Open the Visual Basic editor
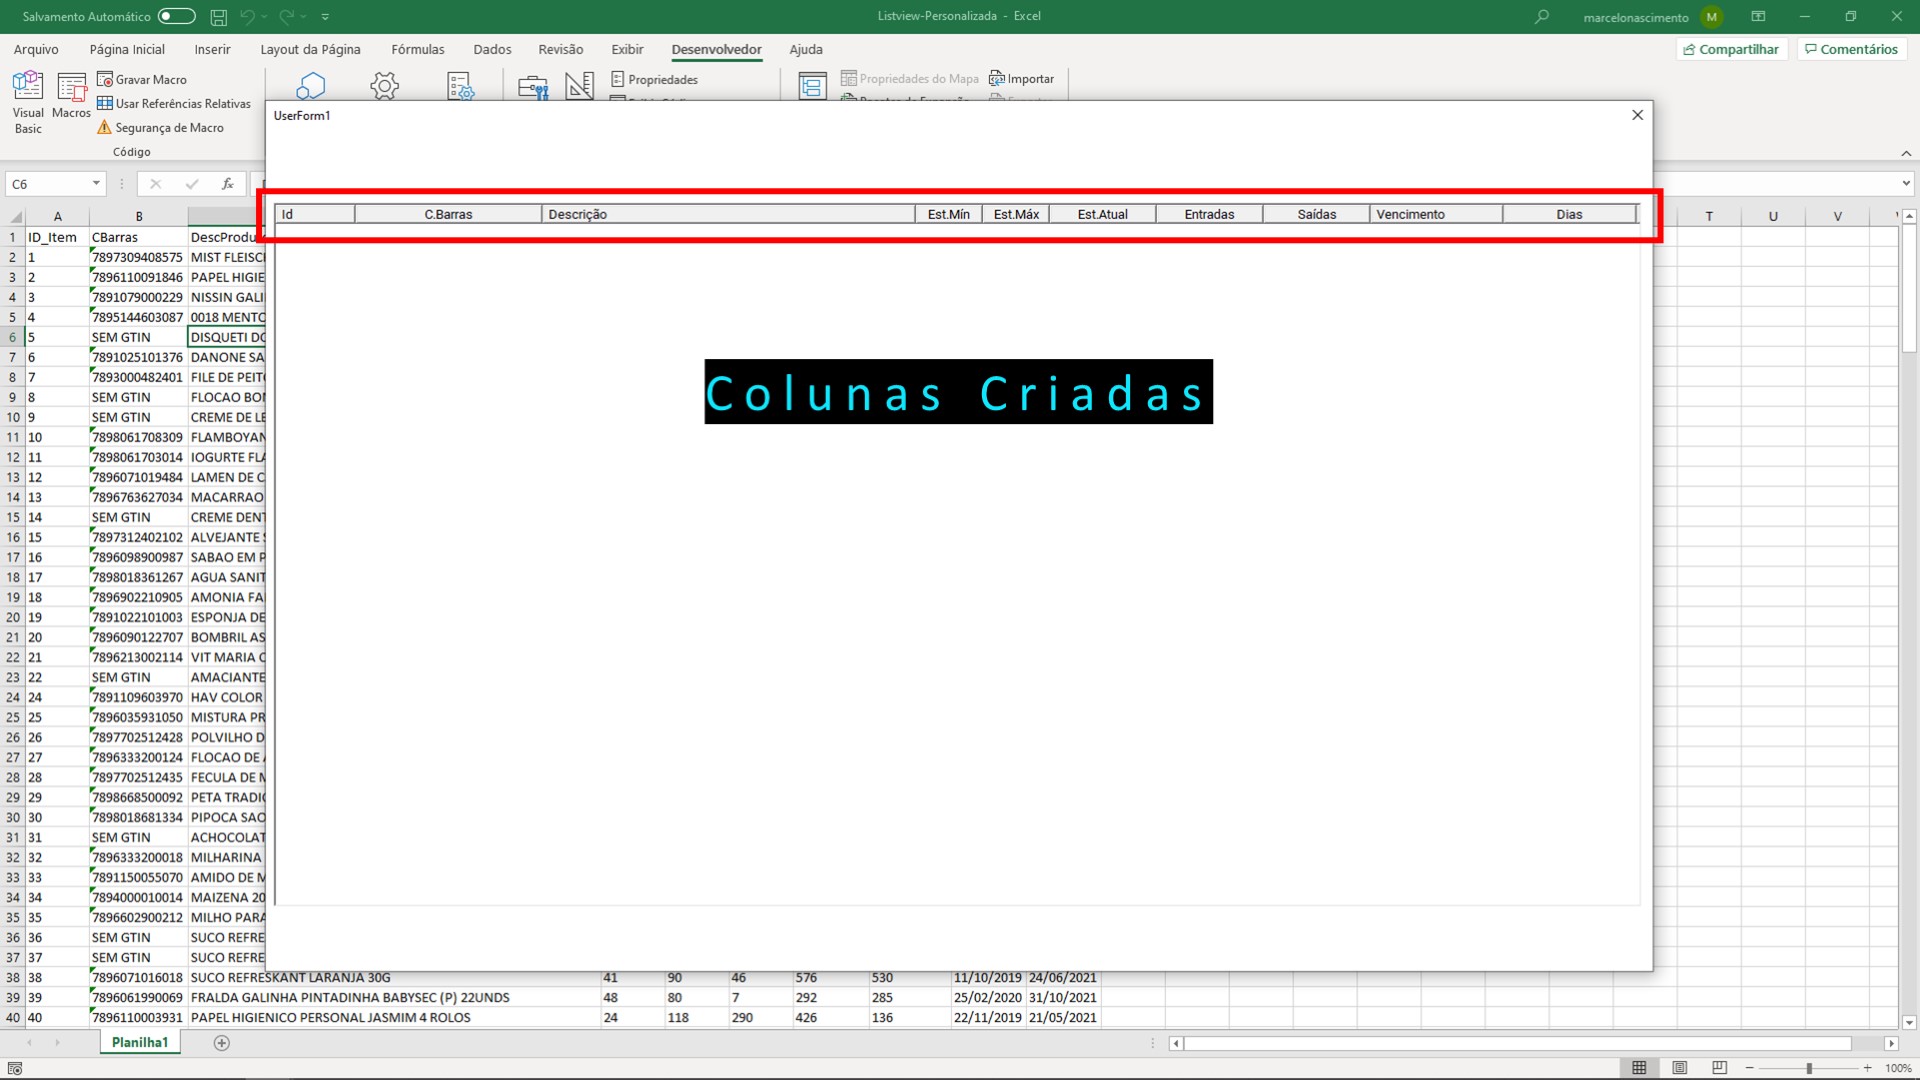The height and width of the screenshot is (1080, 1920). point(28,102)
